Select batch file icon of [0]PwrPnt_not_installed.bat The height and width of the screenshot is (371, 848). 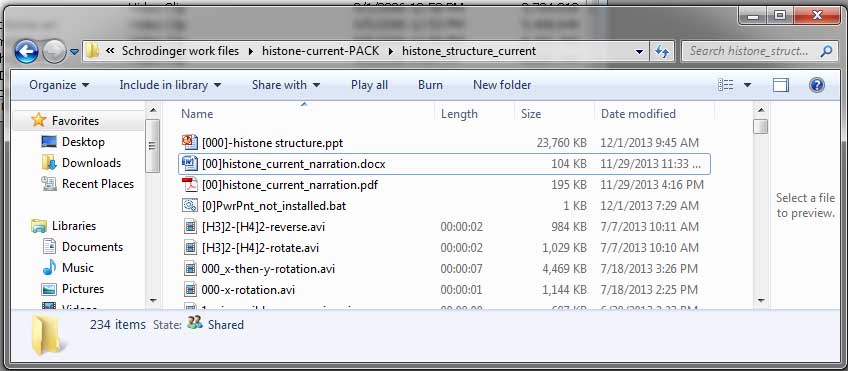(x=189, y=205)
